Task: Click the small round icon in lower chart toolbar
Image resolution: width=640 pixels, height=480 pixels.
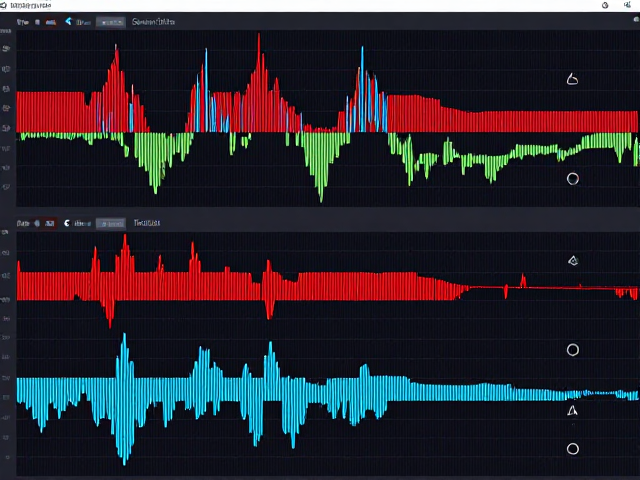Action: [37, 223]
